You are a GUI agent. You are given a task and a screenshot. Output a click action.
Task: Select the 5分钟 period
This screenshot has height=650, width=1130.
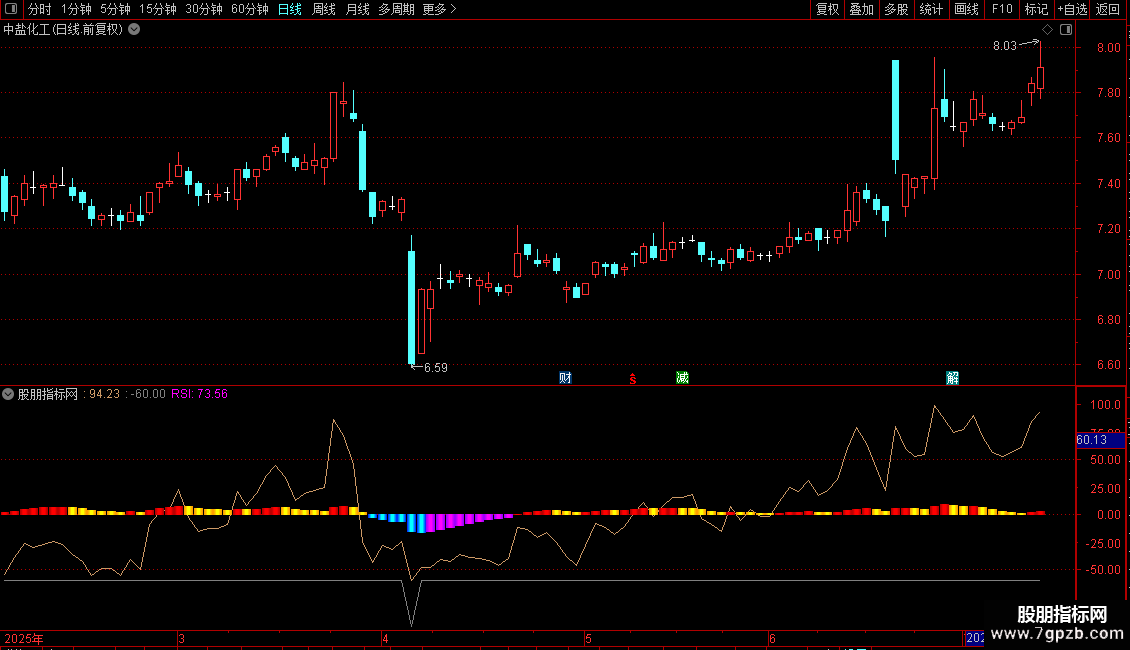click(115, 9)
